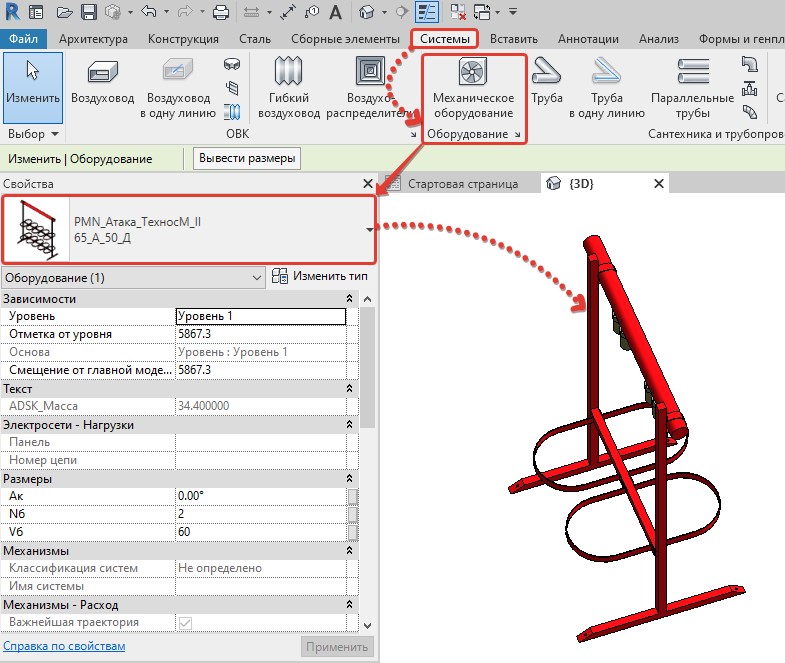Collapse the Зависимости properties group
The image size is (785, 663).
click(x=349, y=299)
